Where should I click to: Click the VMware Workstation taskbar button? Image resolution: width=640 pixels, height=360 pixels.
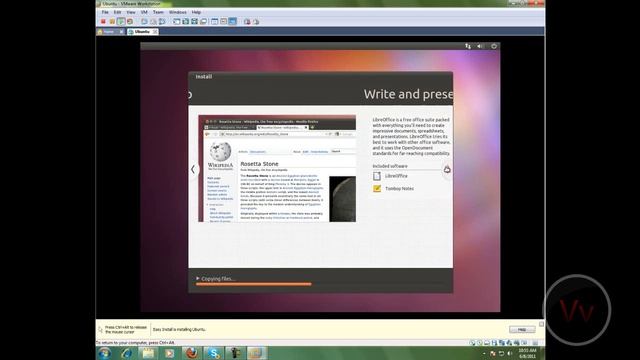[256, 353]
